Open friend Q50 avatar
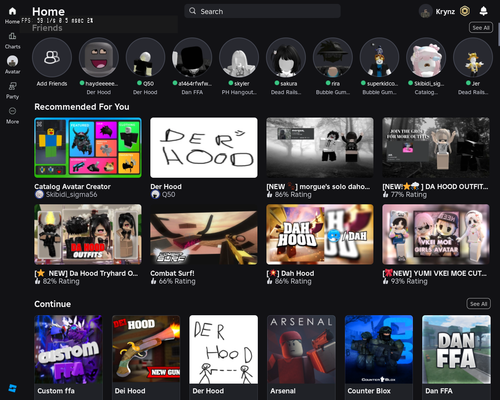The image size is (500, 400). [145, 57]
